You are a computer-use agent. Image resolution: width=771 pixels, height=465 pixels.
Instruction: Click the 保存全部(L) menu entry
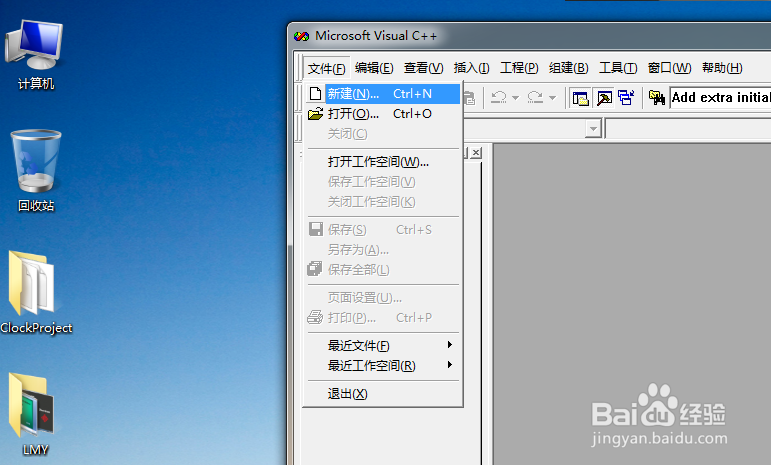click(383, 270)
